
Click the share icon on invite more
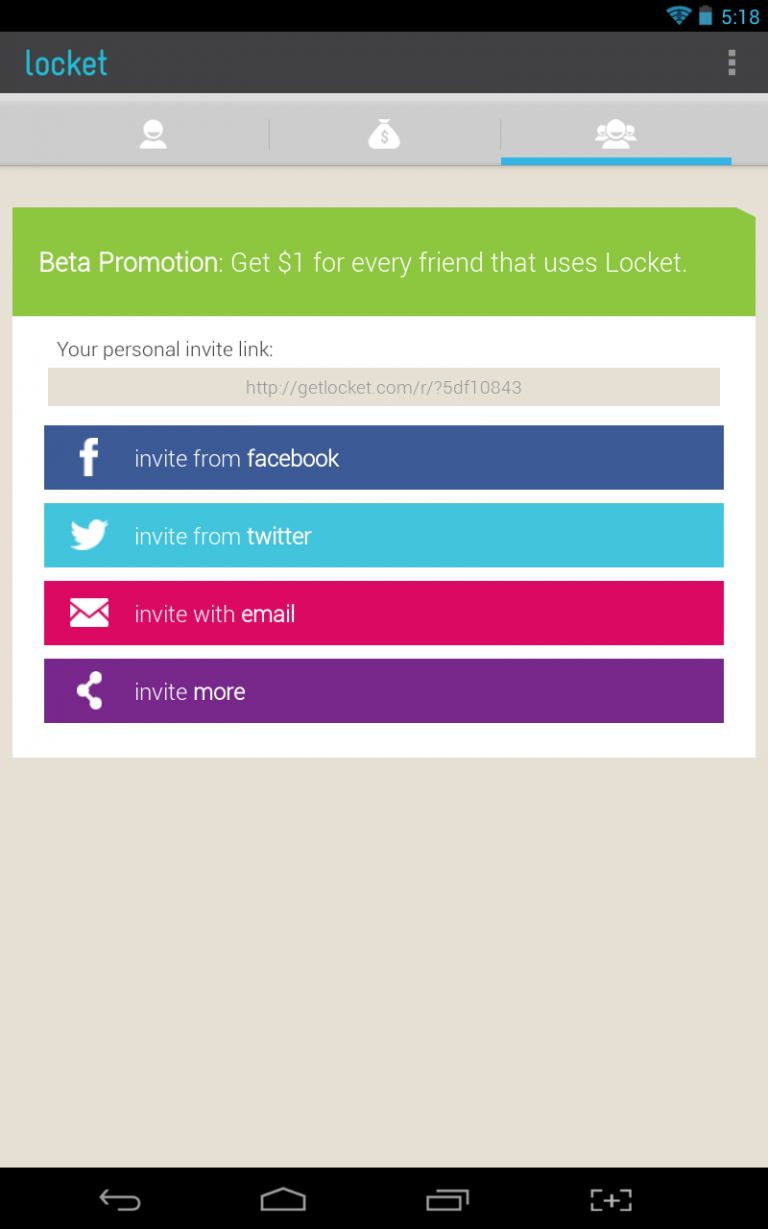tap(88, 690)
